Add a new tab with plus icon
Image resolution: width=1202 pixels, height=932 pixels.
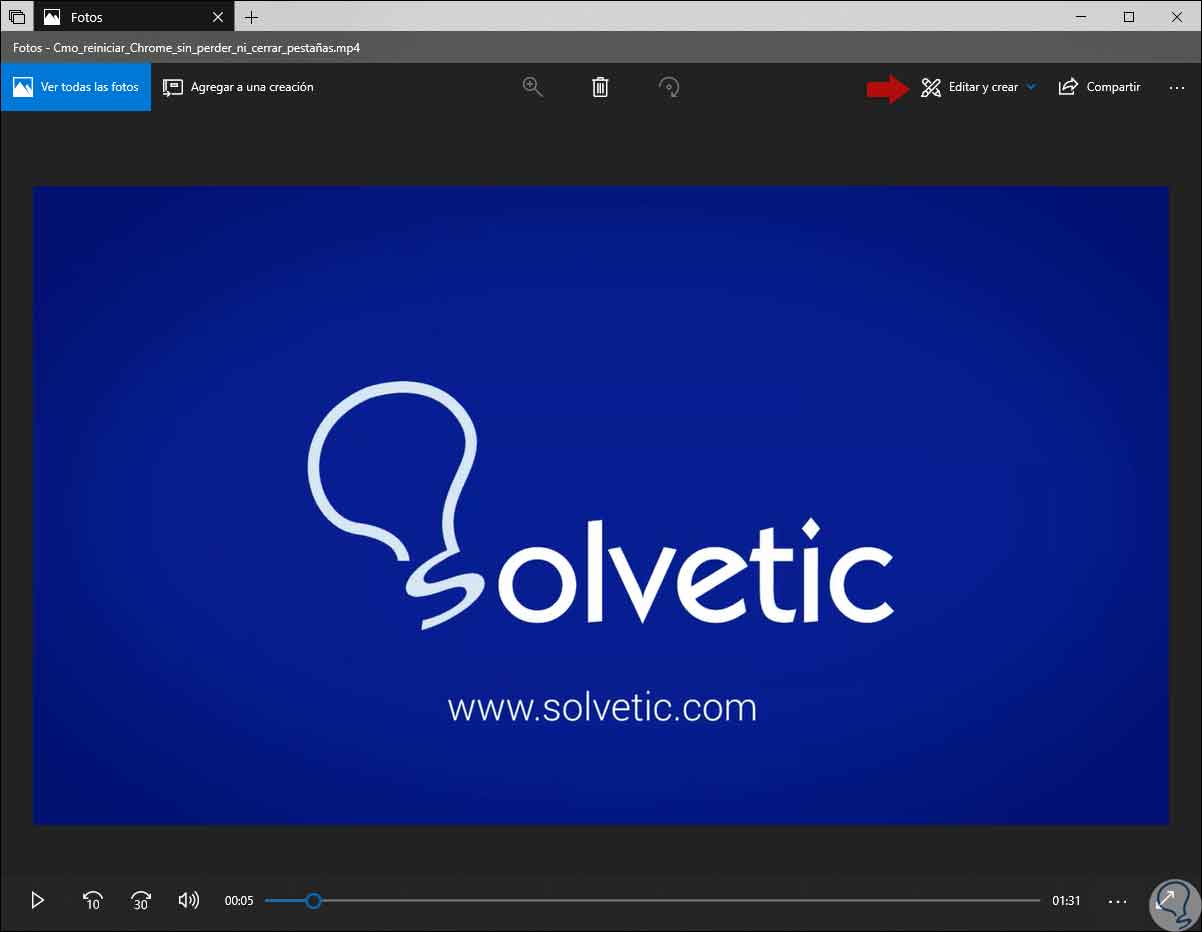(x=251, y=17)
